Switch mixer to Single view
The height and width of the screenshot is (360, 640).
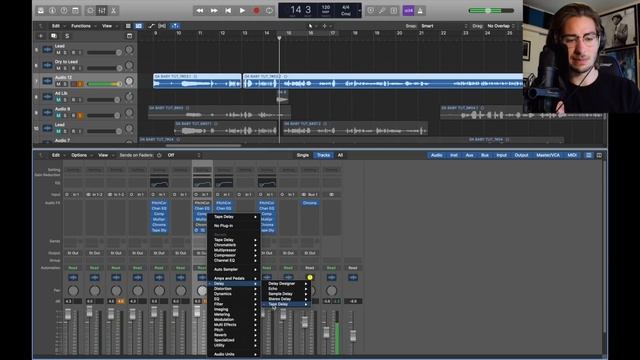pos(303,155)
